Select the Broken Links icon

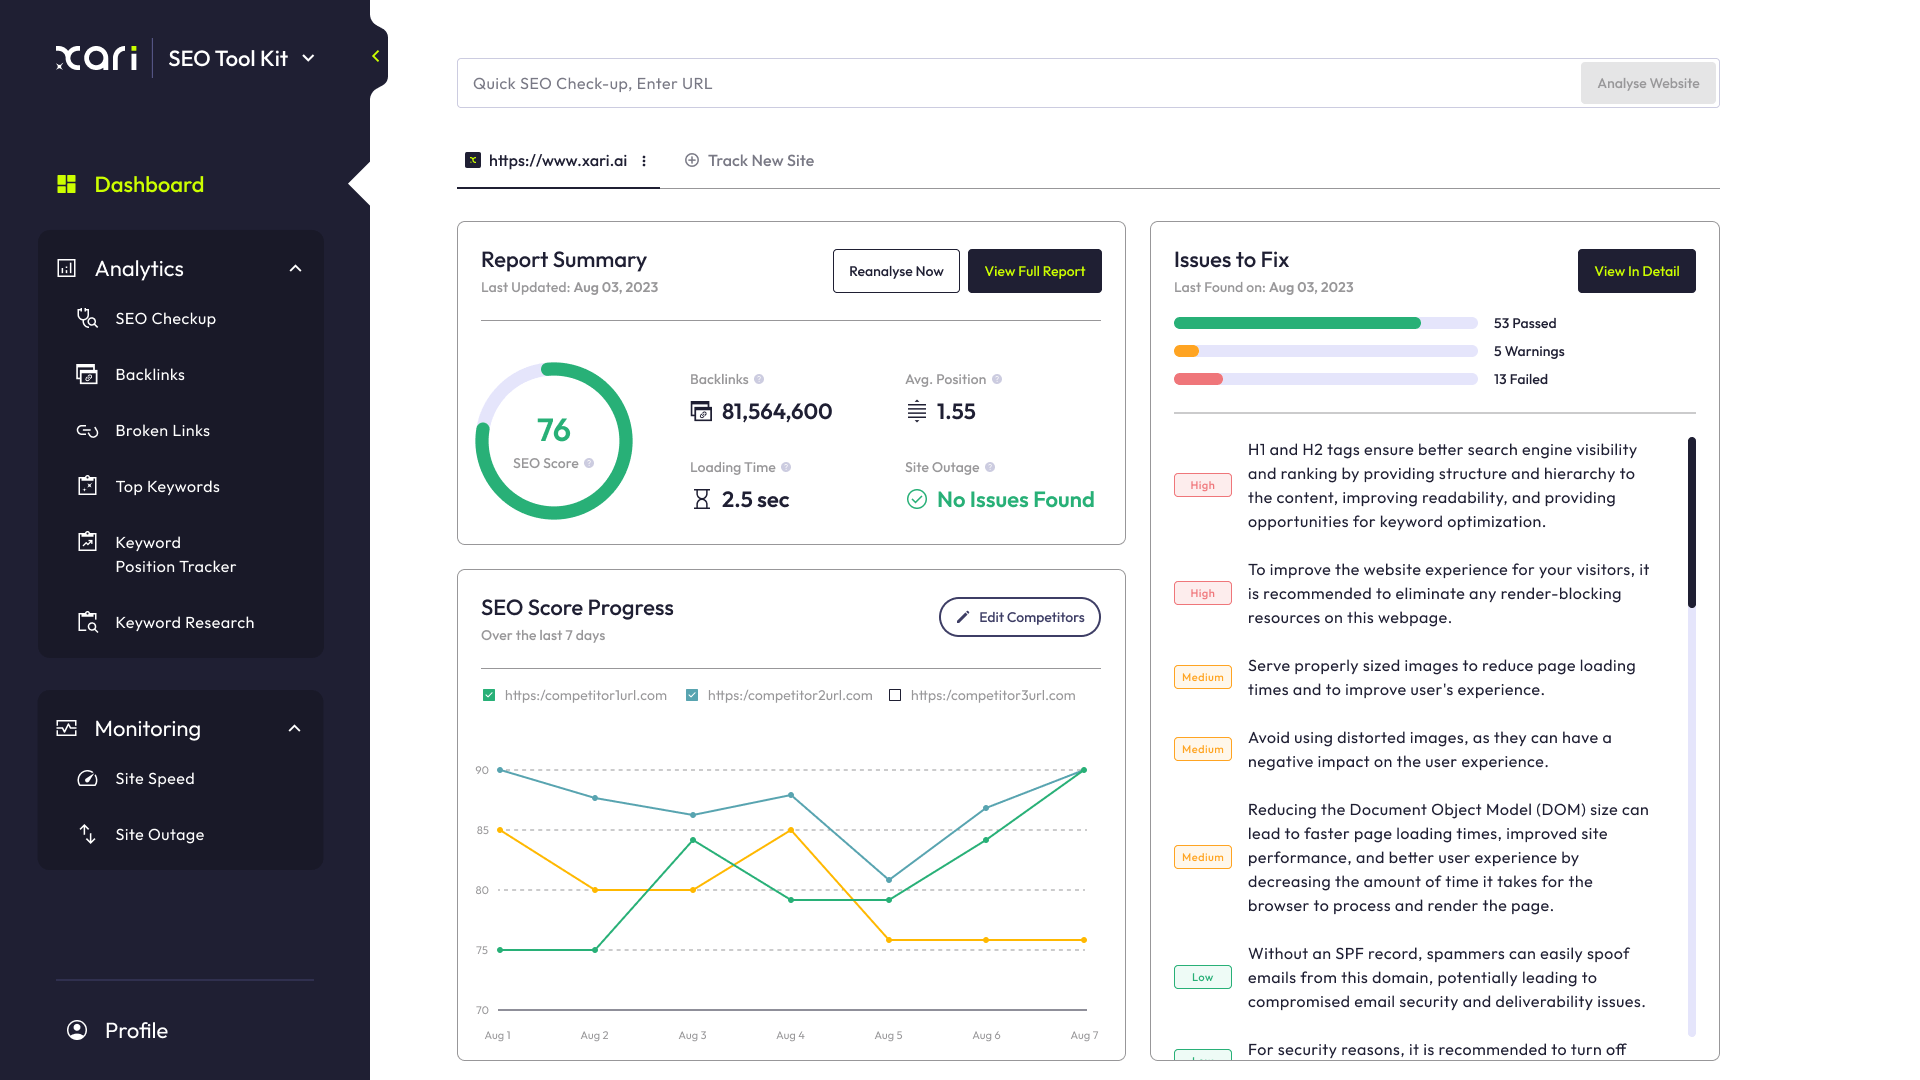[87, 431]
